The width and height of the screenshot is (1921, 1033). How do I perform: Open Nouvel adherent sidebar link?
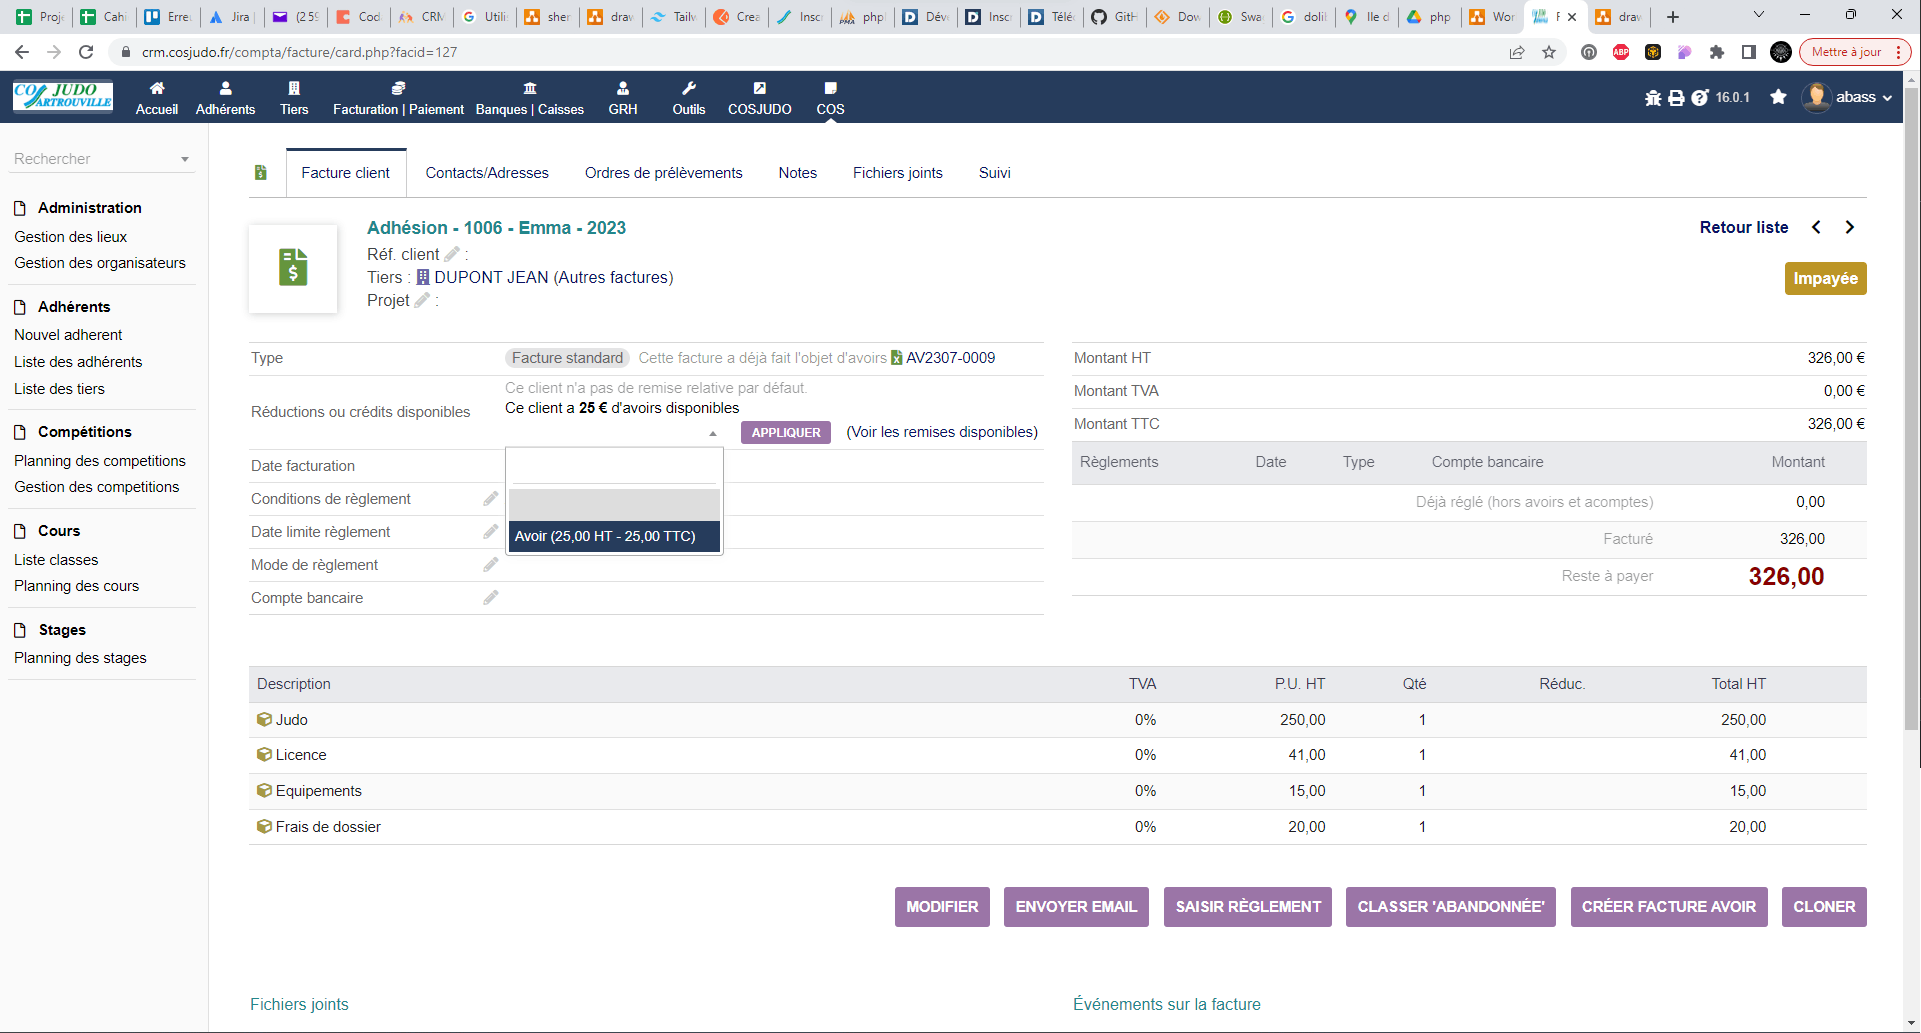(68, 335)
